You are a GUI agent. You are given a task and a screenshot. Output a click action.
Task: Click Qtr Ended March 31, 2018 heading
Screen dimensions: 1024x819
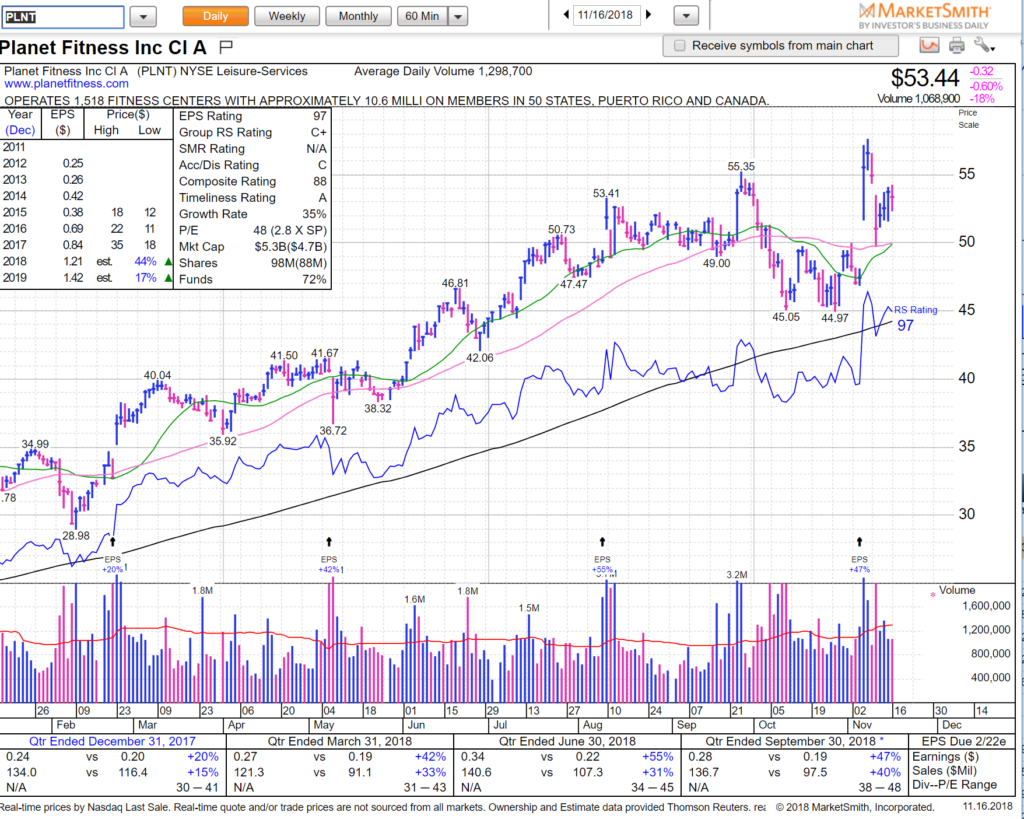tap(340, 741)
